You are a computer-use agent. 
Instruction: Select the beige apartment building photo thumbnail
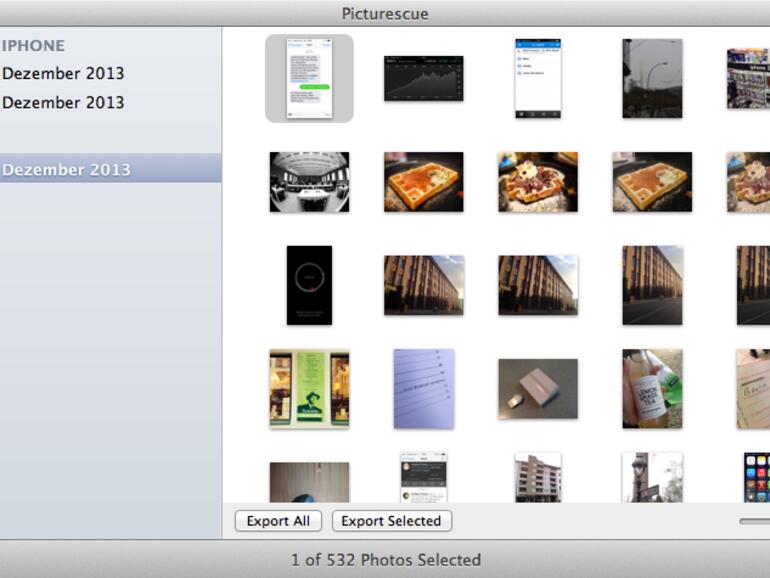[x=538, y=477]
